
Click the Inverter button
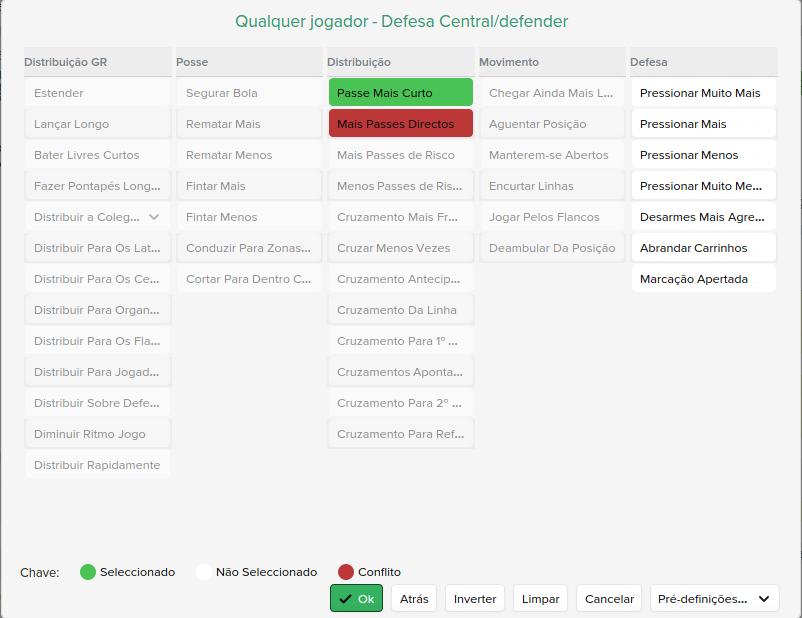click(475, 598)
